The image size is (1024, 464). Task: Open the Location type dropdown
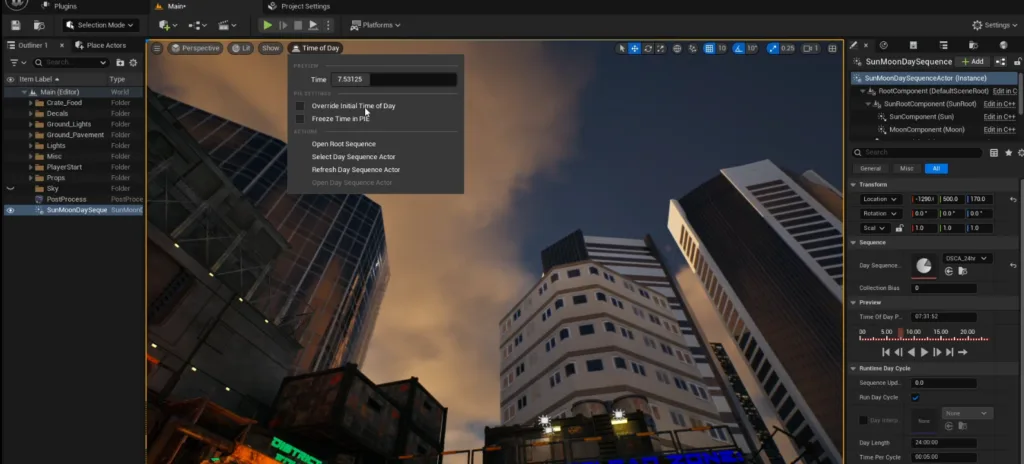(880, 199)
